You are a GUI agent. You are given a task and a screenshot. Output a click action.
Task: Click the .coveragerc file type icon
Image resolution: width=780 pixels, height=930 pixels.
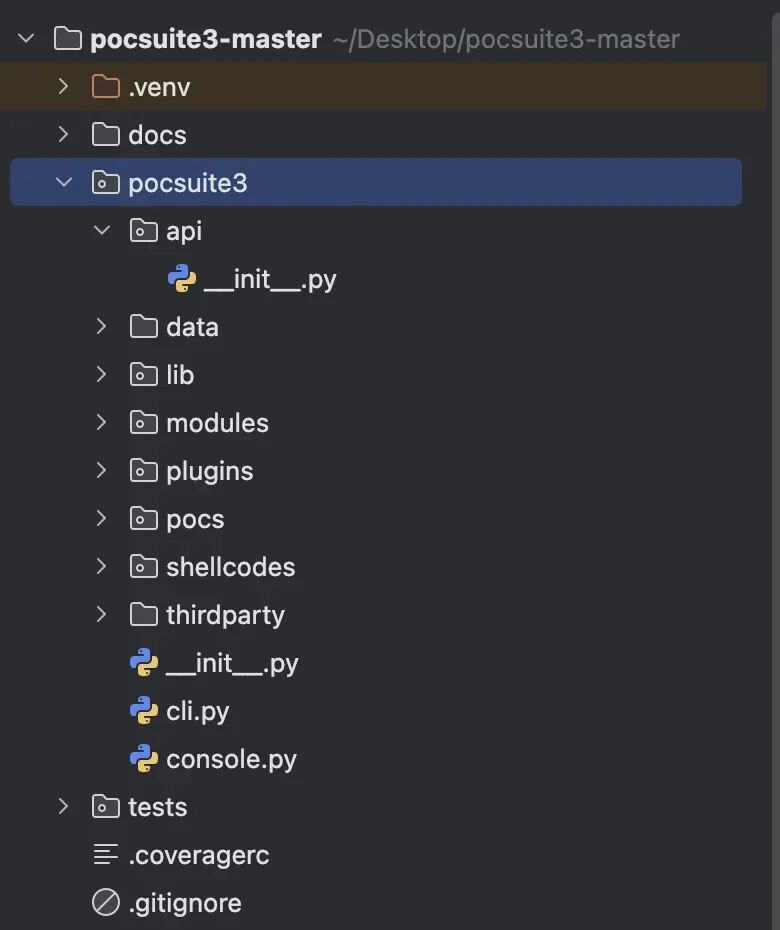click(105, 855)
